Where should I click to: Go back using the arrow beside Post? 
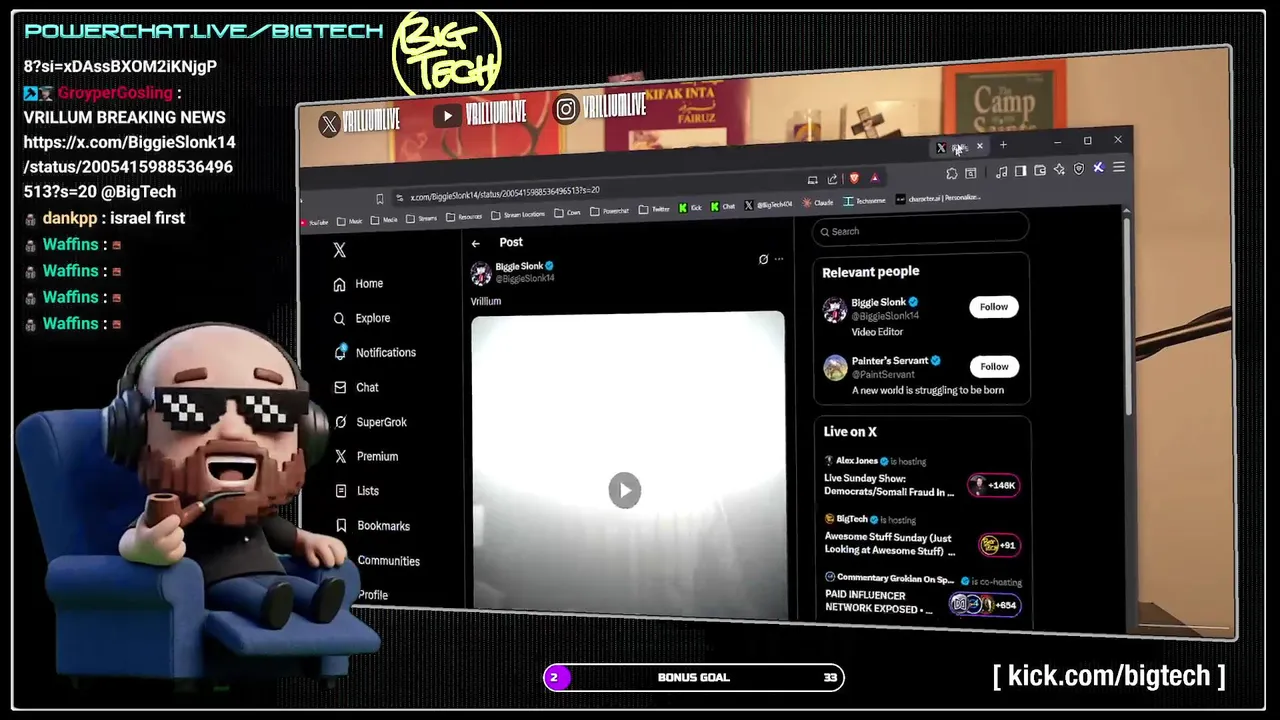476,243
